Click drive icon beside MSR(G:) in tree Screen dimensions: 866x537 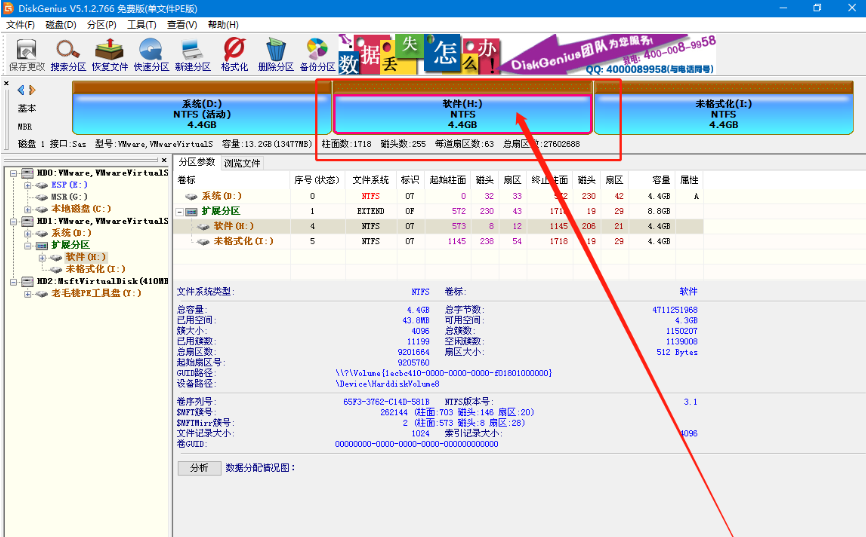coord(41,197)
